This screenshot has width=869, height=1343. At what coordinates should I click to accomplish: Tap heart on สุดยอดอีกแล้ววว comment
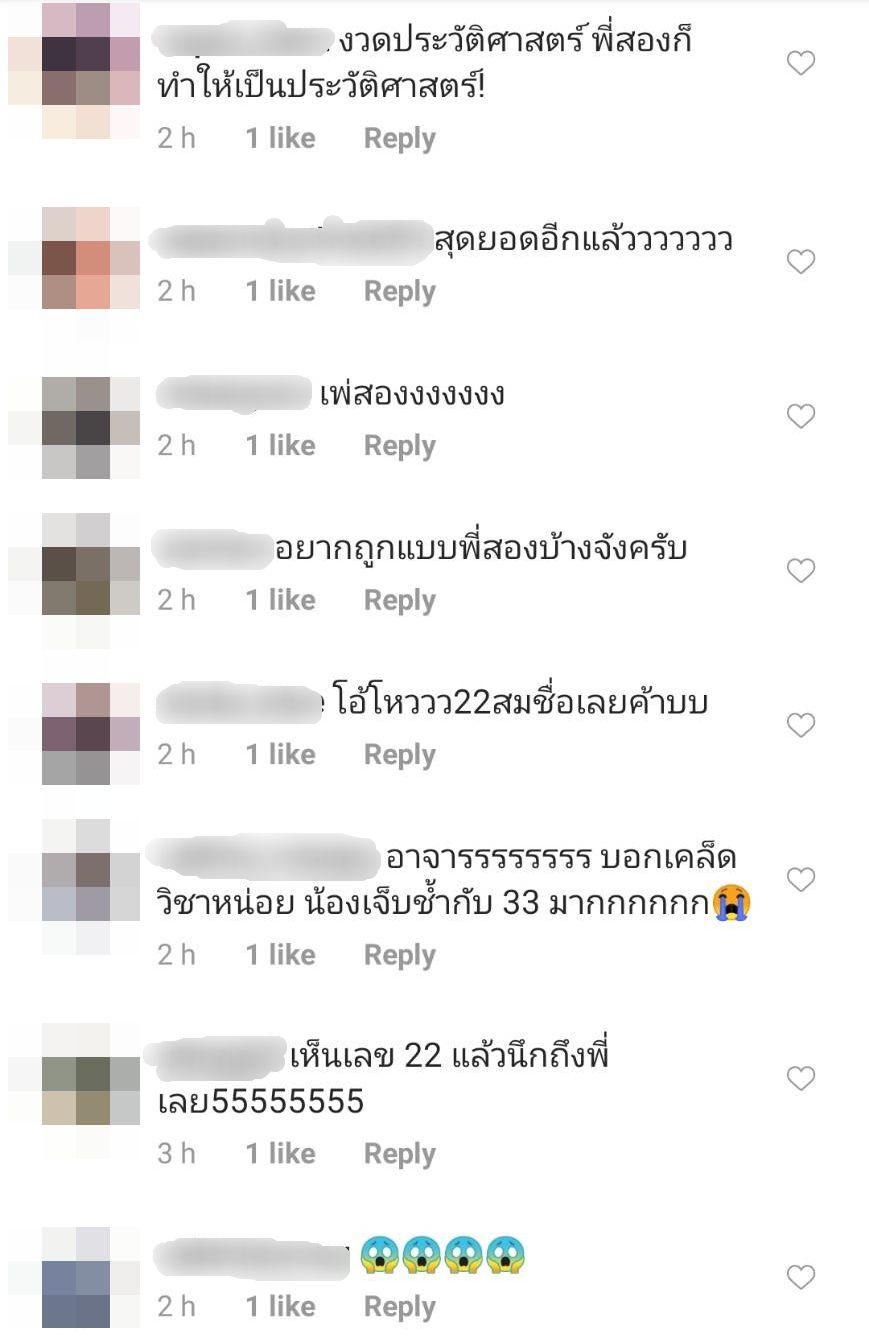tap(801, 262)
